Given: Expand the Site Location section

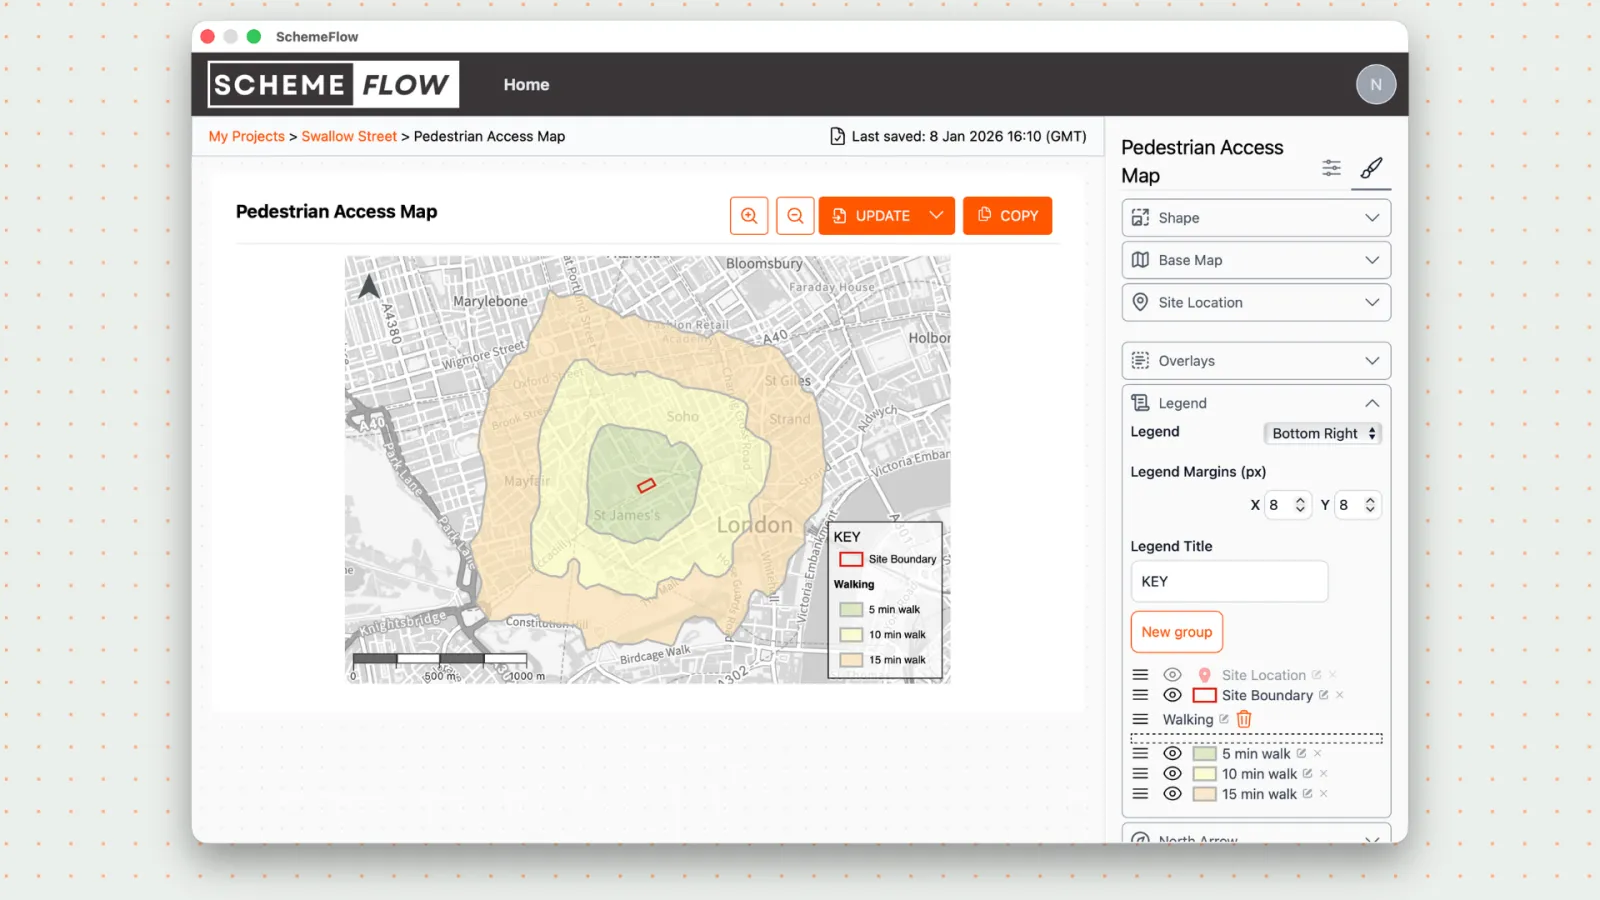Looking at the screenshot, I should coord(1256,302).
